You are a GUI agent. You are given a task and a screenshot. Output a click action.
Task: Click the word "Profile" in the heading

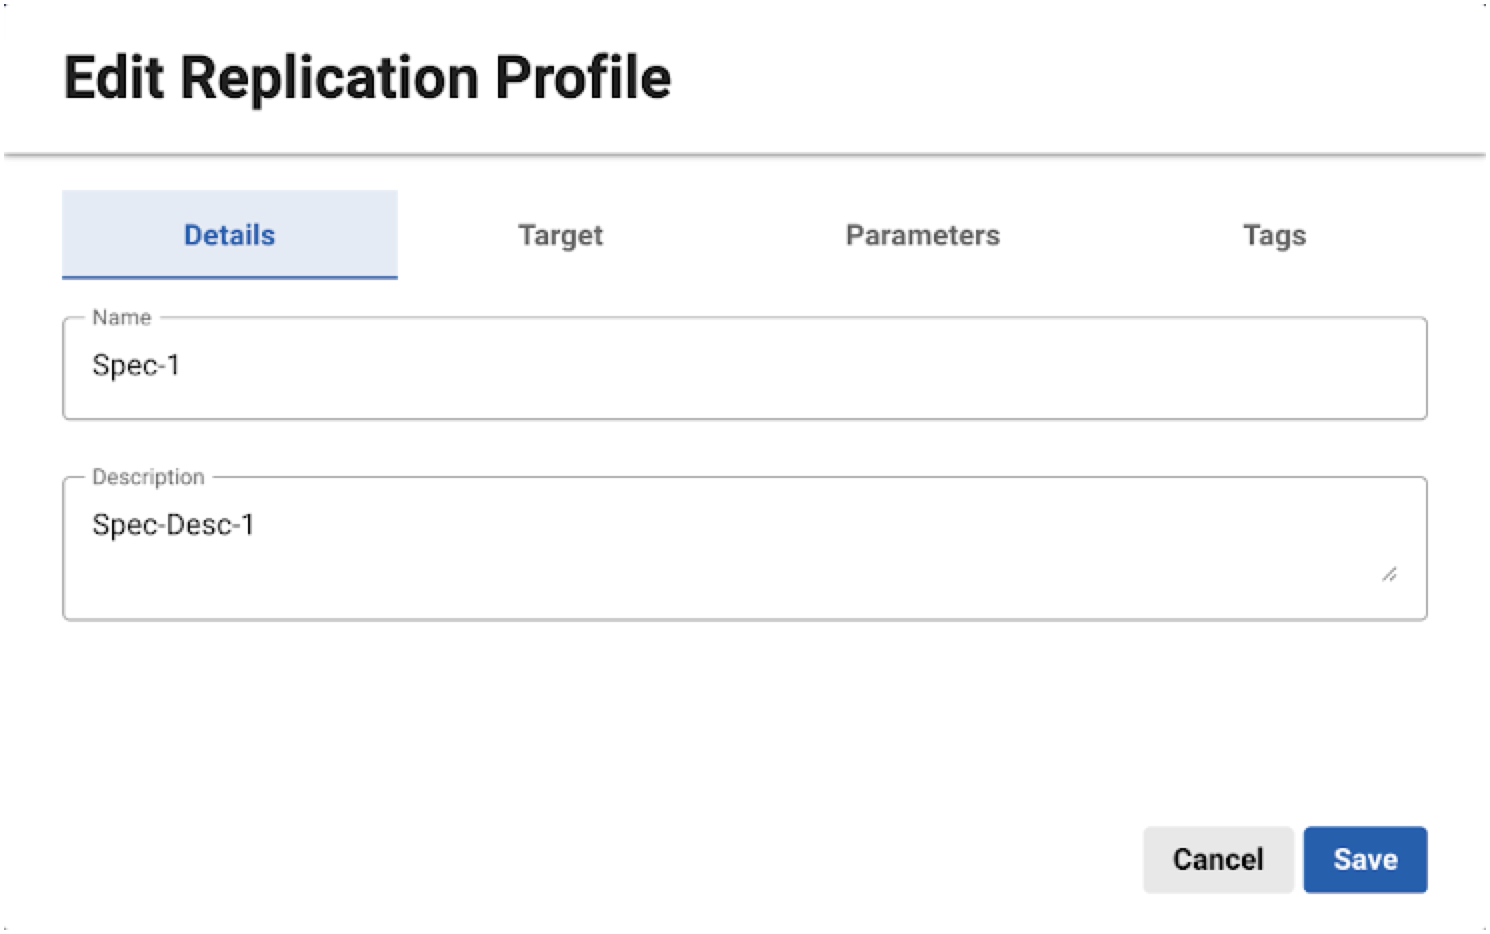(x=583, y=78)
